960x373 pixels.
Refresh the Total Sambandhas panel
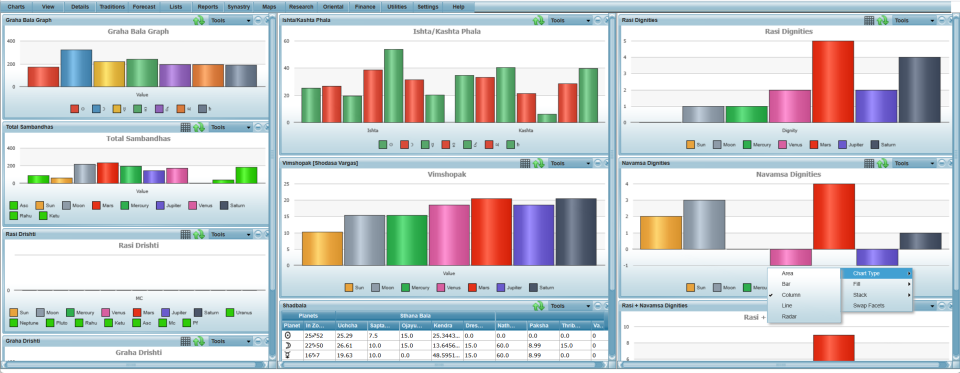(199, 127)
